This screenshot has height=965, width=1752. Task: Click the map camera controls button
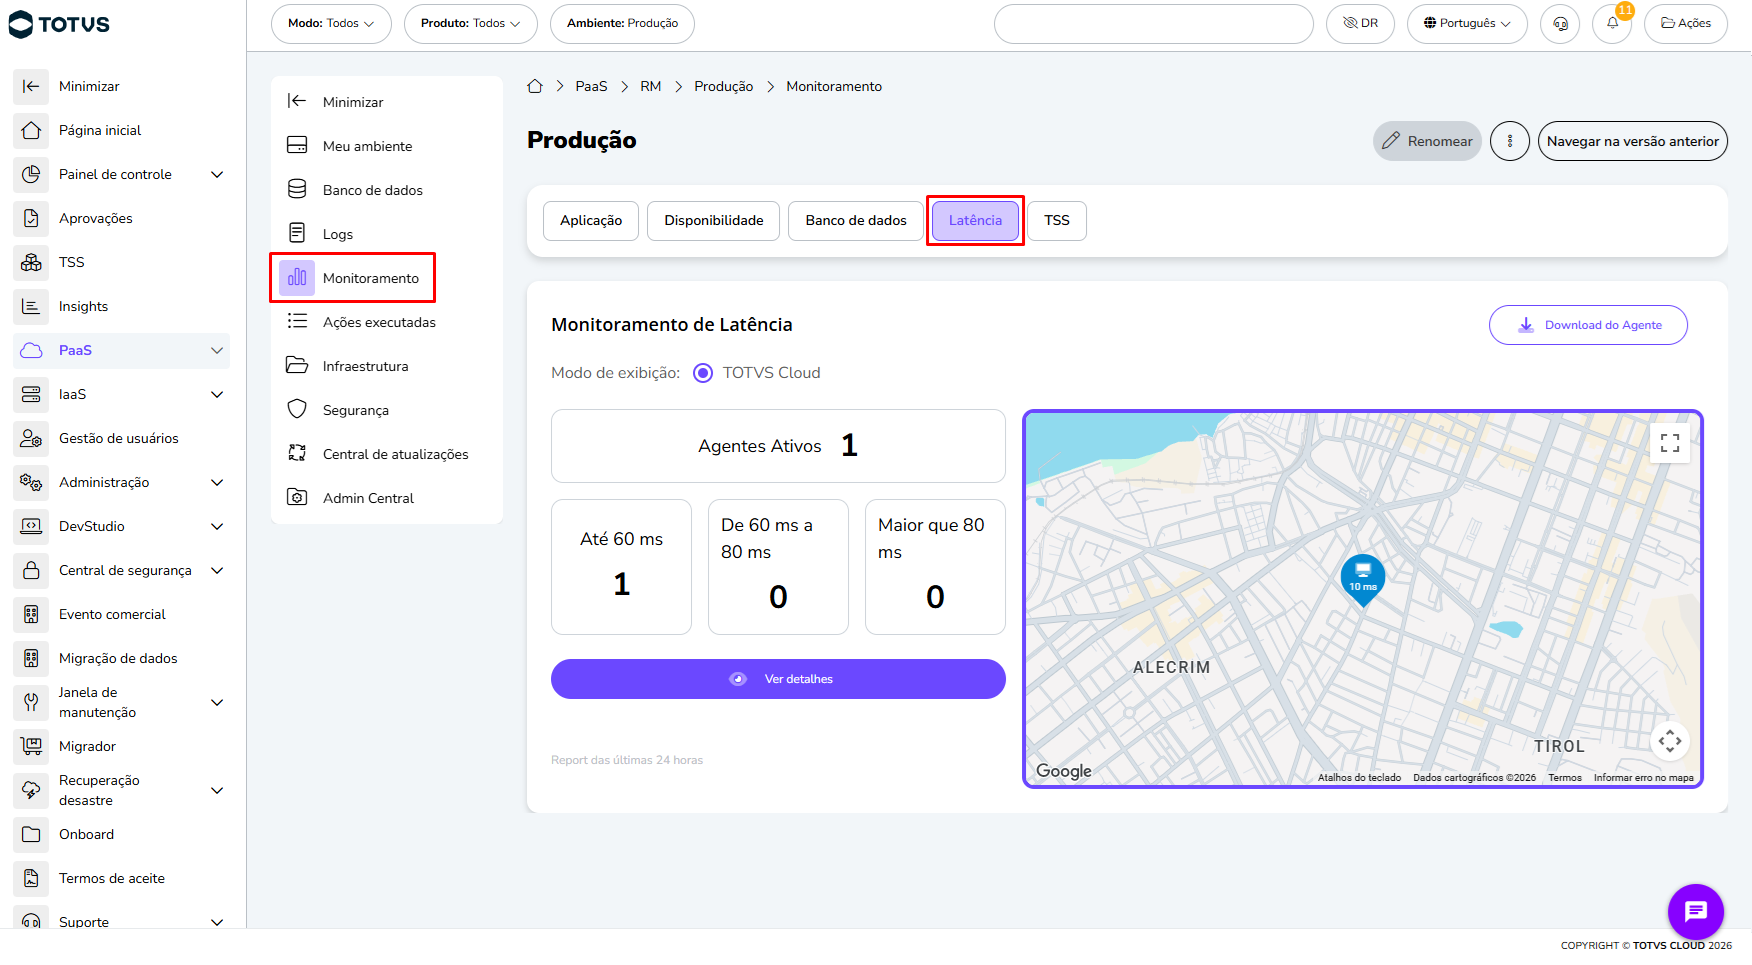click(1670, 741)
